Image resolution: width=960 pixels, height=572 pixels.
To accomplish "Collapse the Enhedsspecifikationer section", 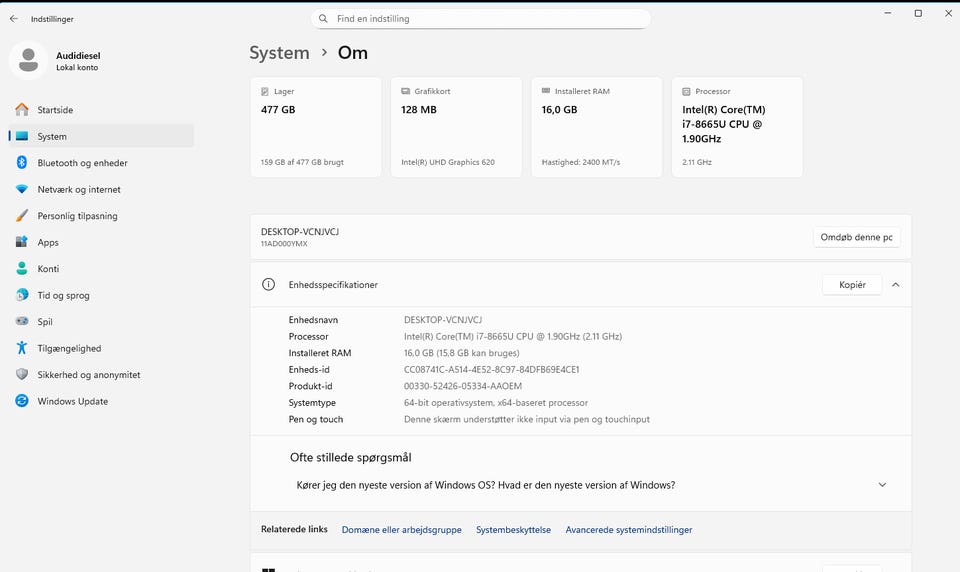I will [895, 285].
